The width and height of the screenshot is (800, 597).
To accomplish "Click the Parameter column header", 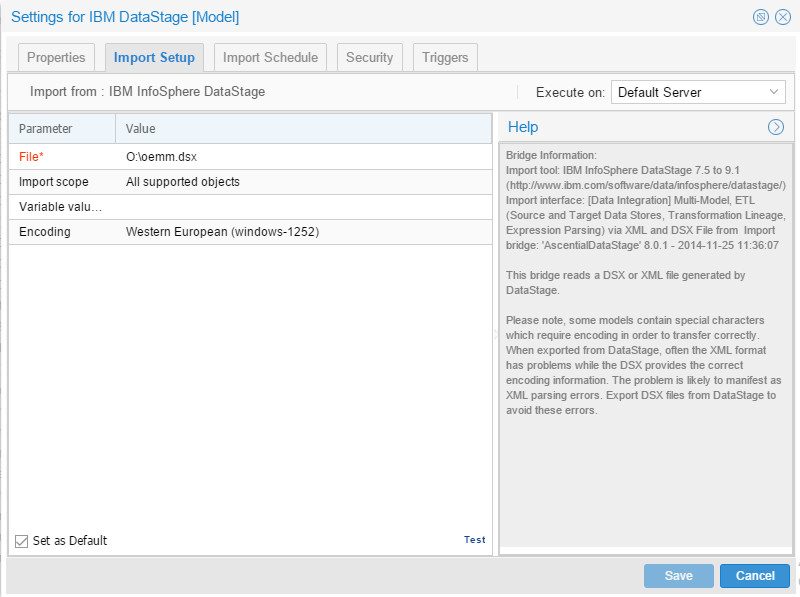I will pos(62,129).
